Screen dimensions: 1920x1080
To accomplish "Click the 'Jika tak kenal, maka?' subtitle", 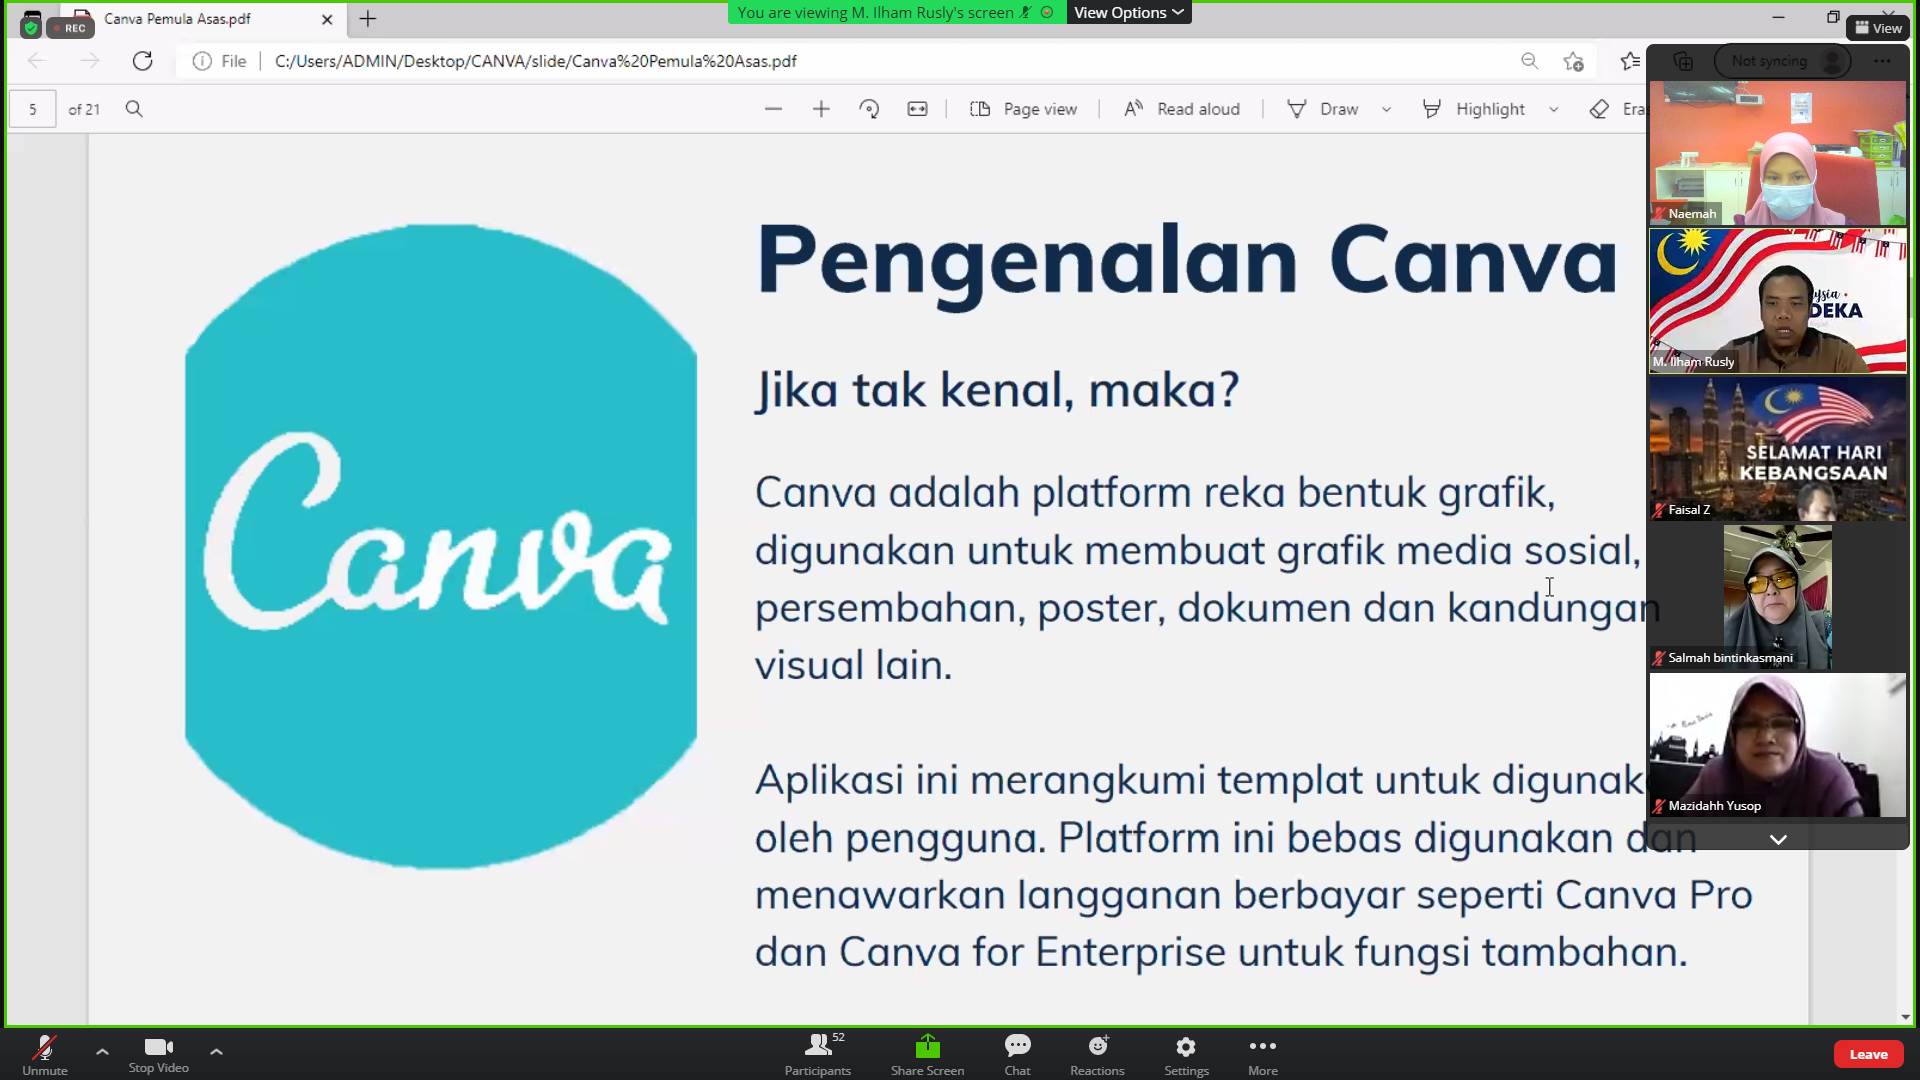I will click(997, 390).
